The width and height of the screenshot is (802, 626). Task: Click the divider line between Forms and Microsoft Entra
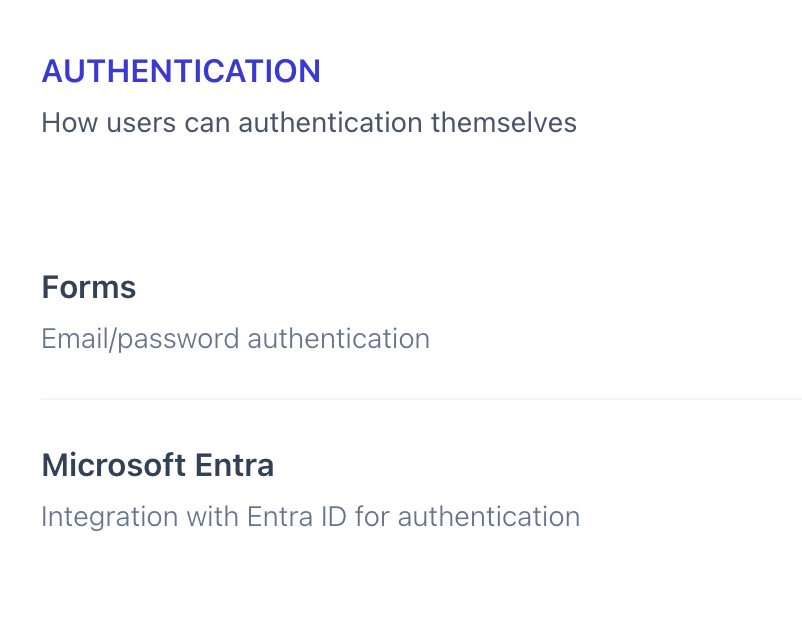420,399
